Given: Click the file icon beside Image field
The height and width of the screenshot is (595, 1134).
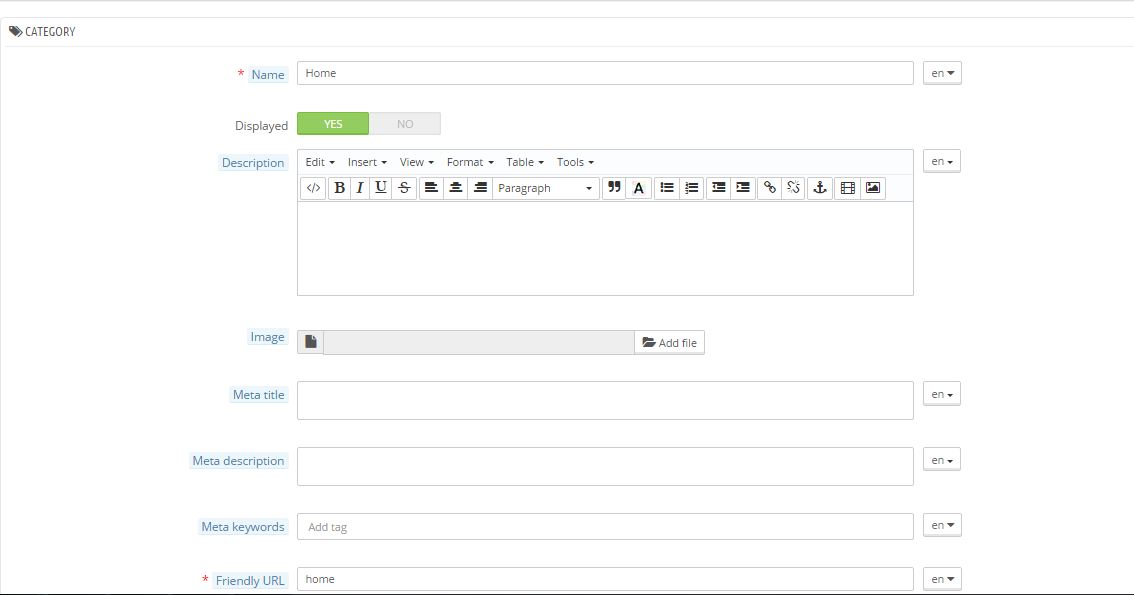Looking at the screenshot, I should (310, 342).
